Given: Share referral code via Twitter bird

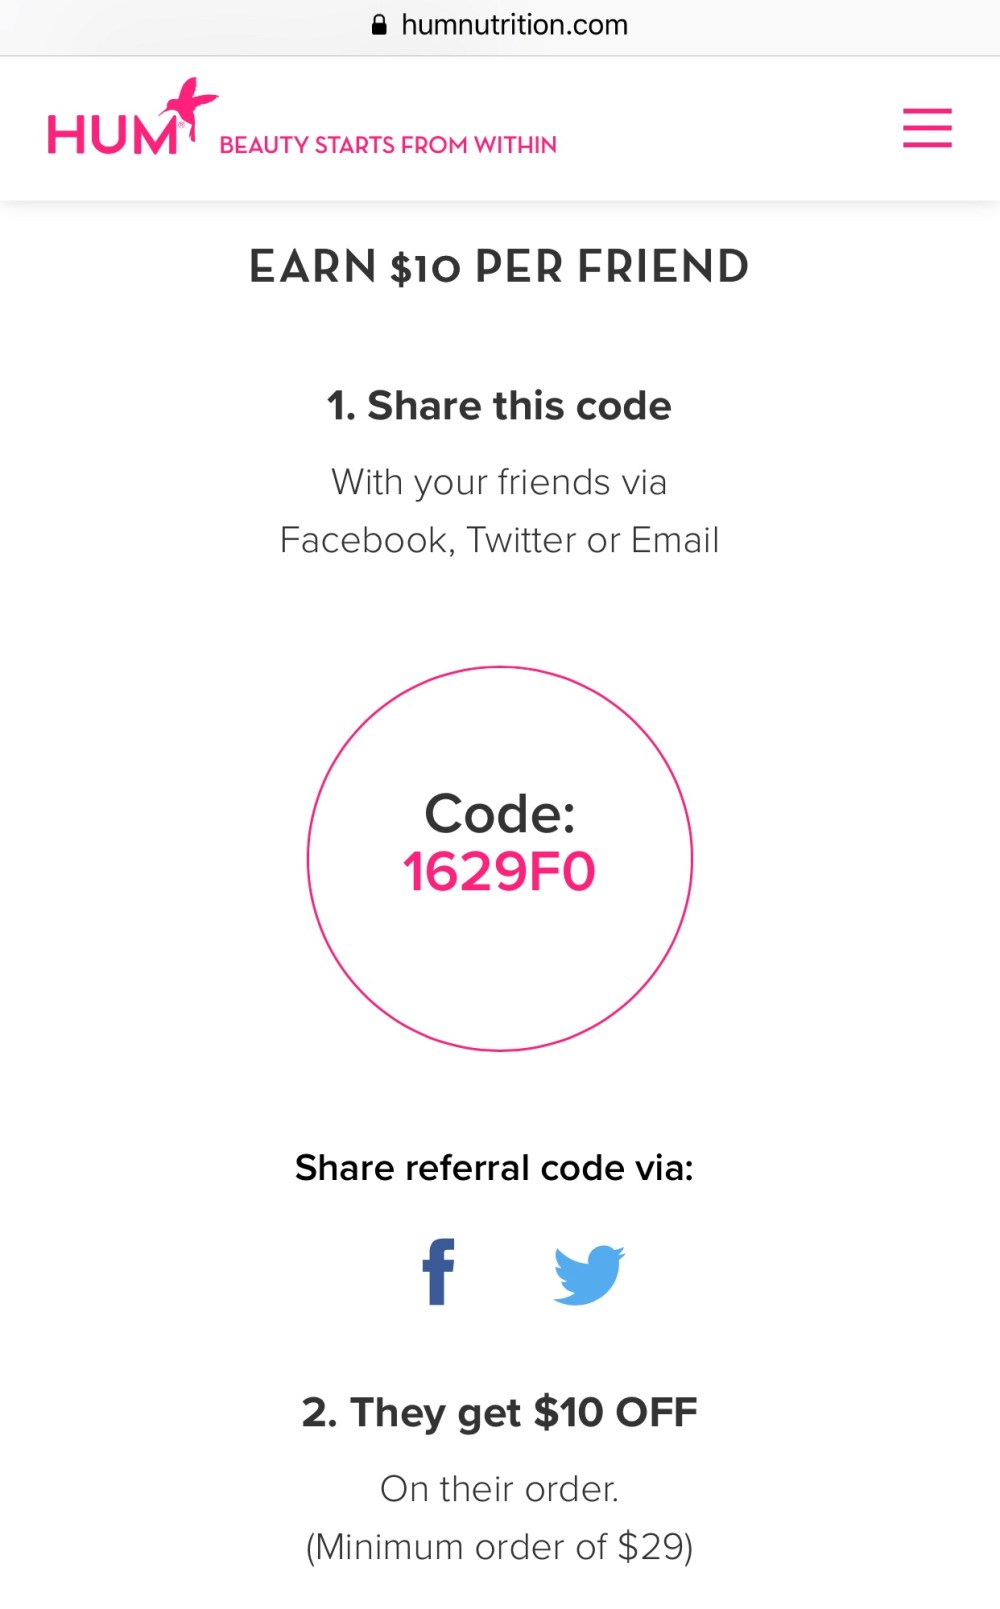Looking at the screenshot, I should (x=588, y=1273).
